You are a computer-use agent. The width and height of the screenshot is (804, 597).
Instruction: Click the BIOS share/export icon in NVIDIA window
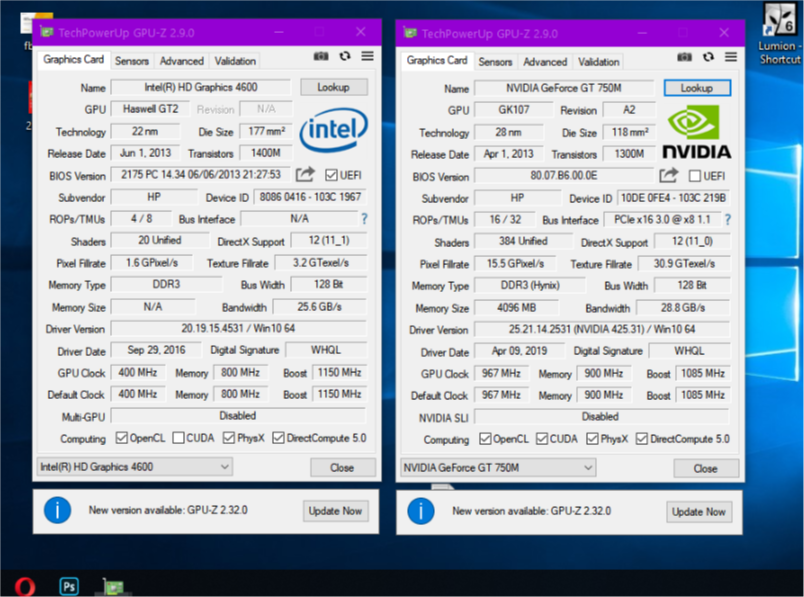[x=669, y=175]
